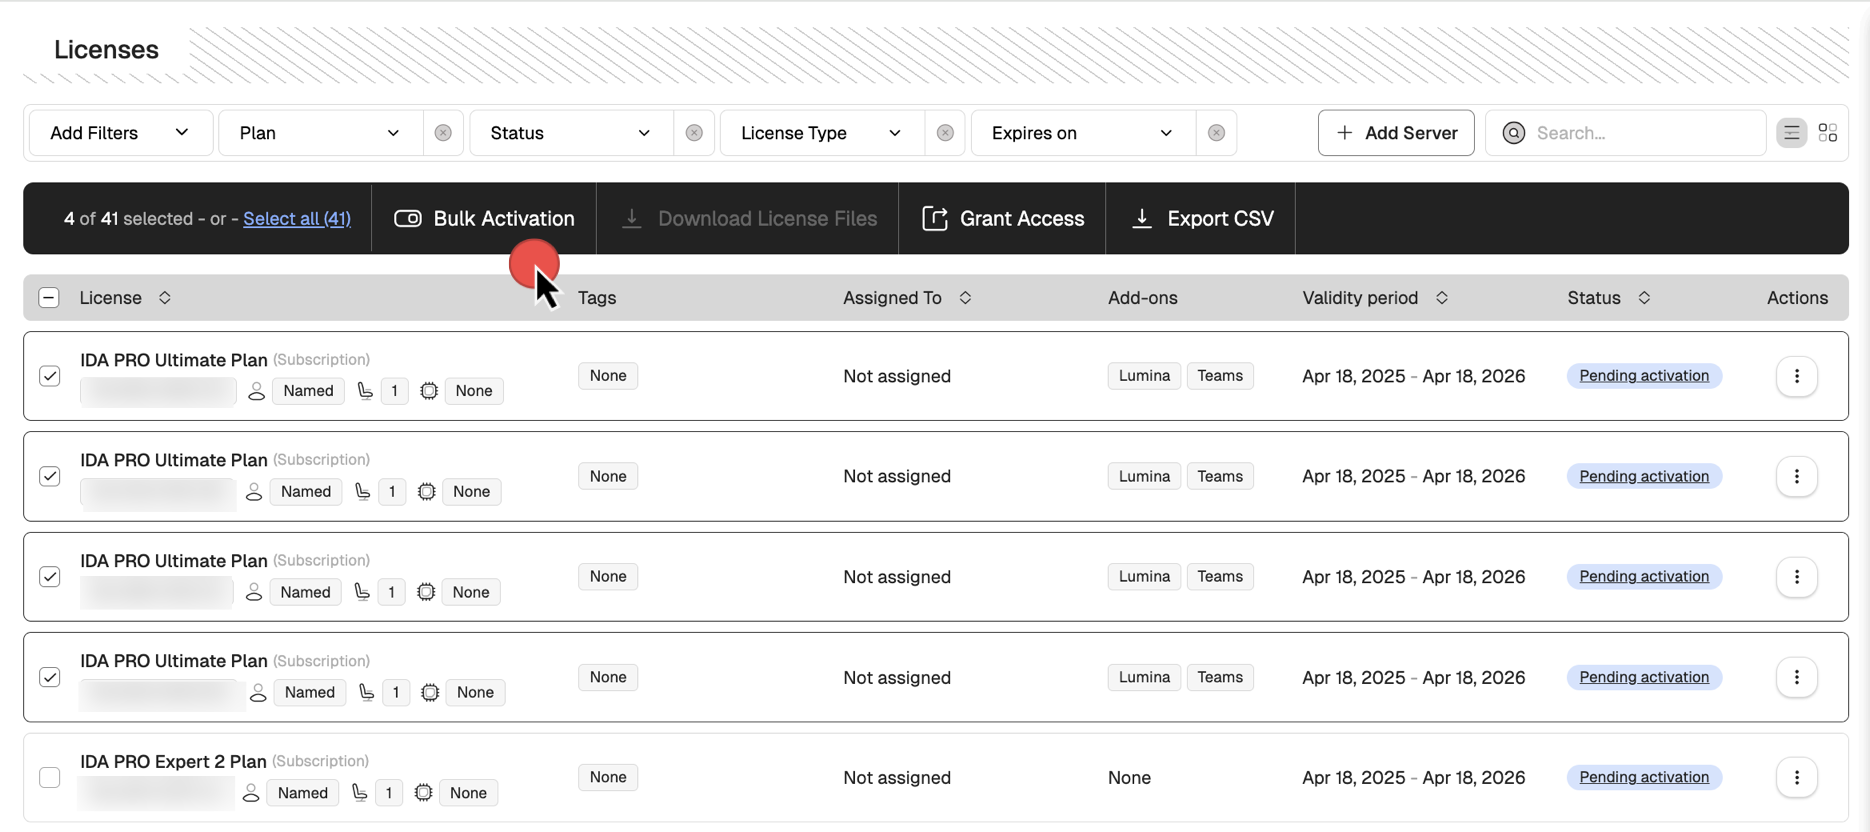Start Bulk Activation for selected licenses
The width and height of the screenshot is (1870, 832).
pyautogui.click(x=484, y=219)
